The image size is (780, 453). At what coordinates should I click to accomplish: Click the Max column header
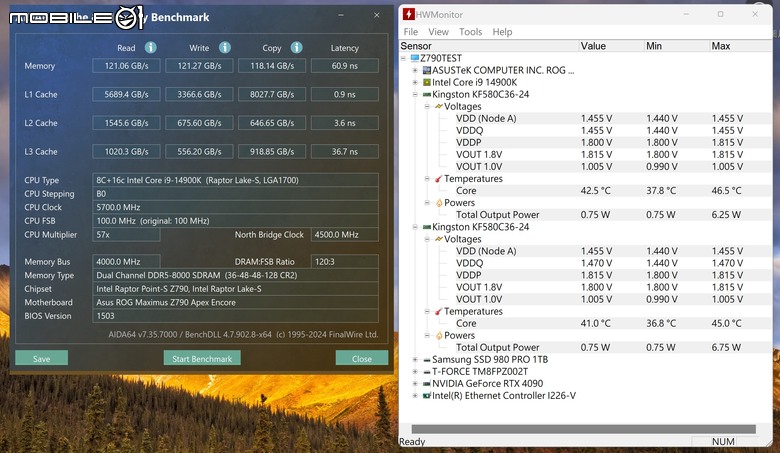(741, 46)
